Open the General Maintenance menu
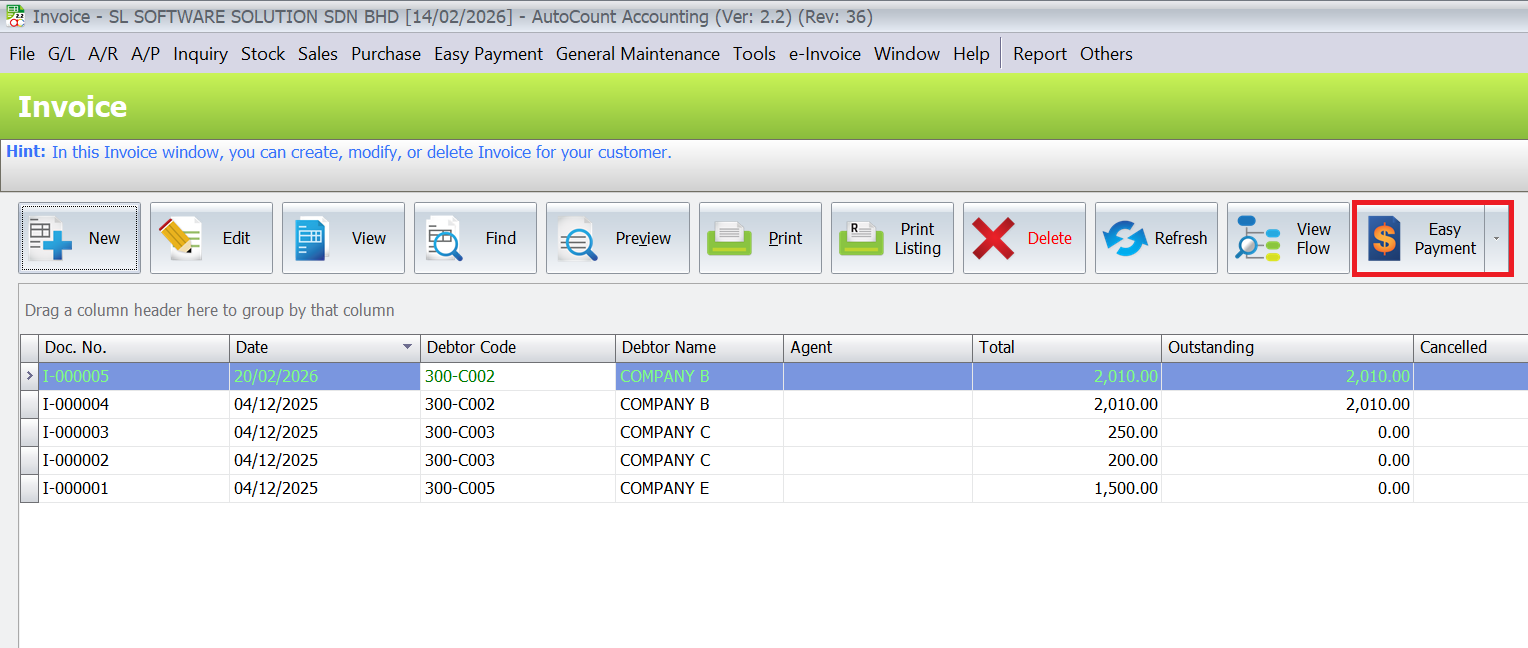The height and width of the screenshot is (648, 1528). [x=637, y=54]
